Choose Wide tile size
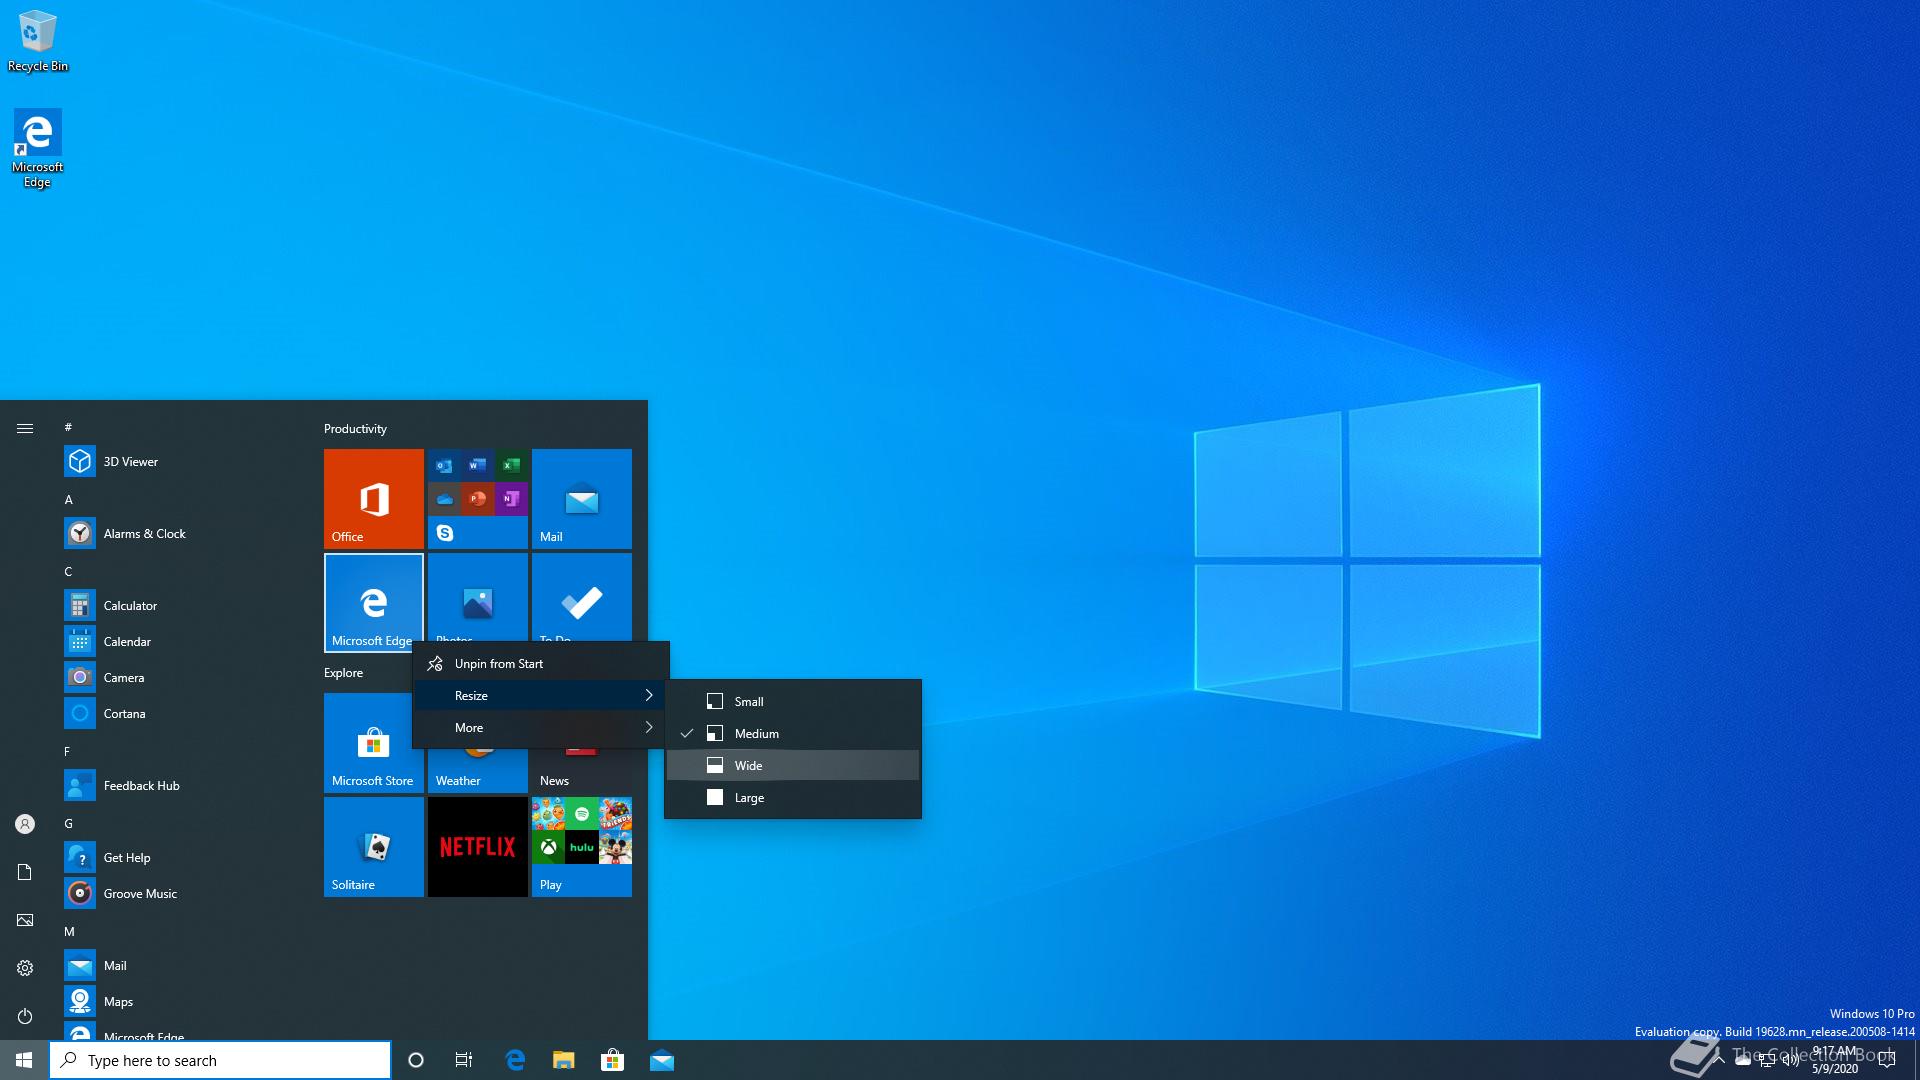Screen dimensions: 1920x1080 [x=793, y=765]
